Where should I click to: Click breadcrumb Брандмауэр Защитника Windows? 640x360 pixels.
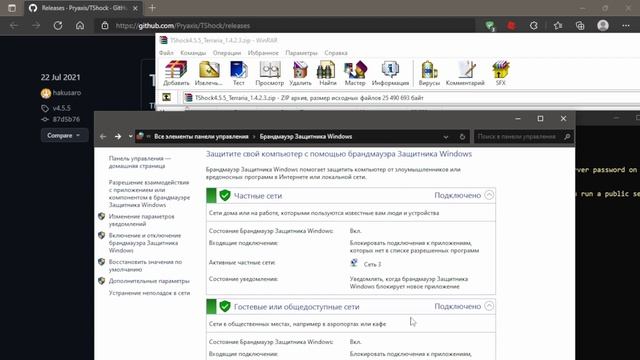[x=306, y=136]
